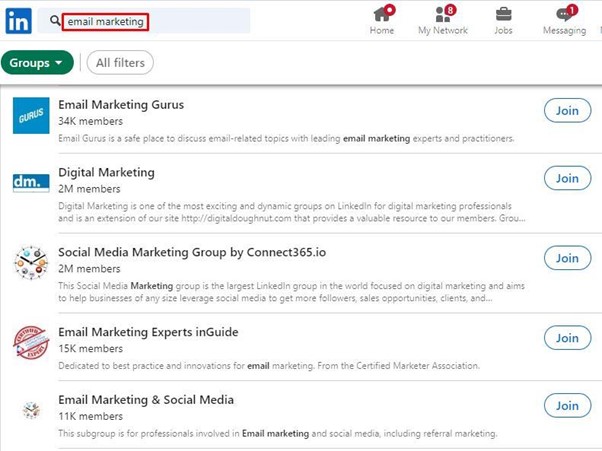Open the Connect365.io clock logo

31,263
